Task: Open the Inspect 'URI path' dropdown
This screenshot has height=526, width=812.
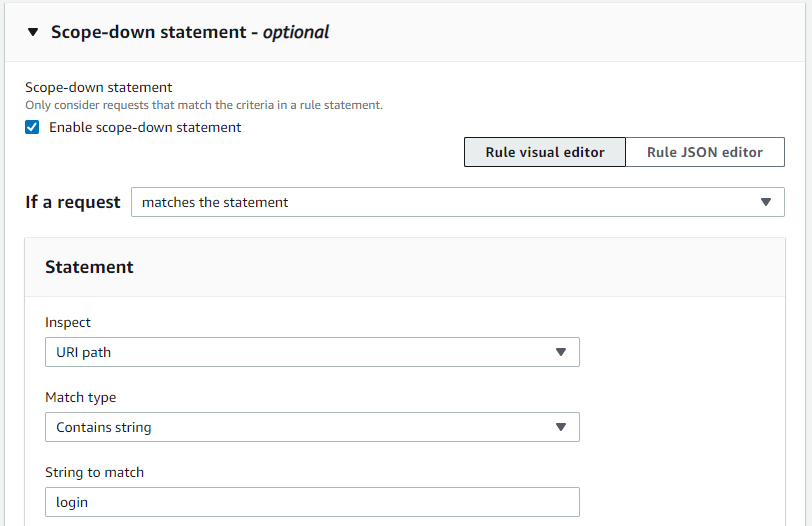Action: pyautogui.click(x=300, y=352)
